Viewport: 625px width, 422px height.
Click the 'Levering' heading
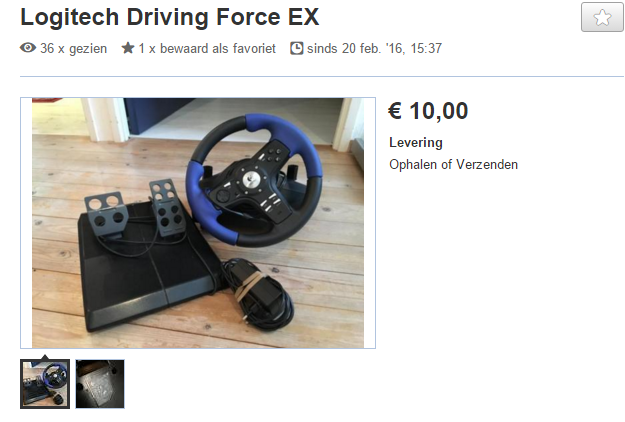tap(416, 143)
